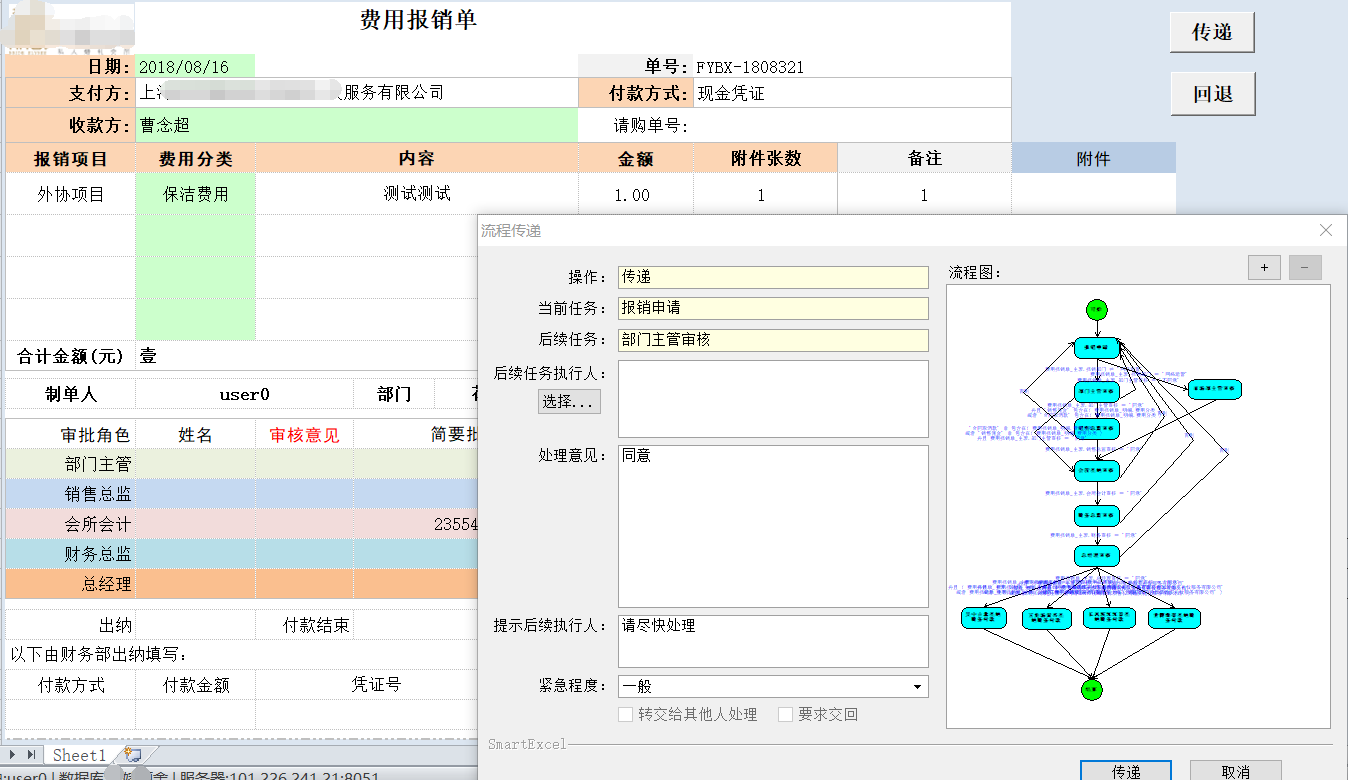Click the green start node in flowchart
This screenshot has height=780, width=1348.
point(1097,310)
